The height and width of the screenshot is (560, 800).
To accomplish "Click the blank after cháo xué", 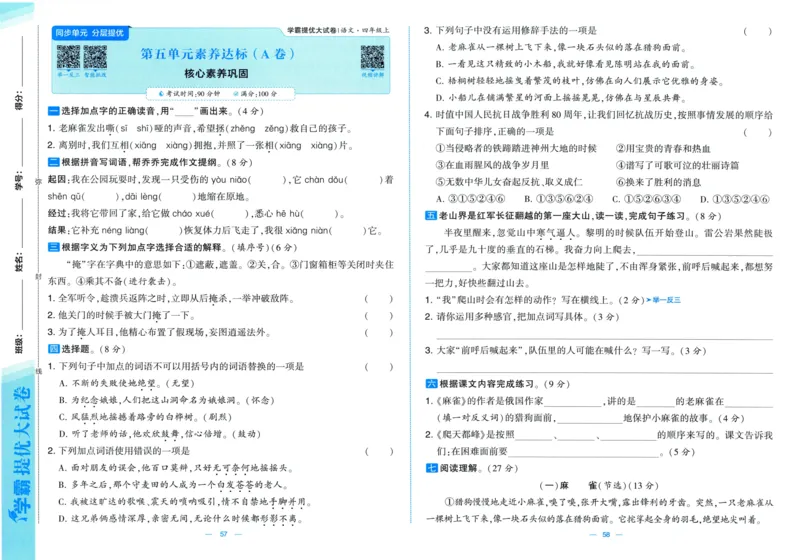I will pyautogui.click(x=230, y=213).
